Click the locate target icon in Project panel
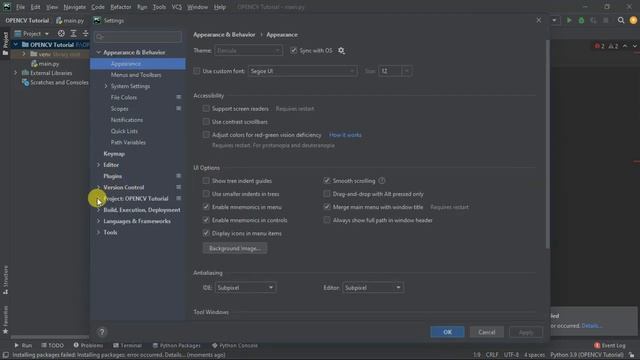The height and width of the screenshot is (360, 640). pos(61,33)
